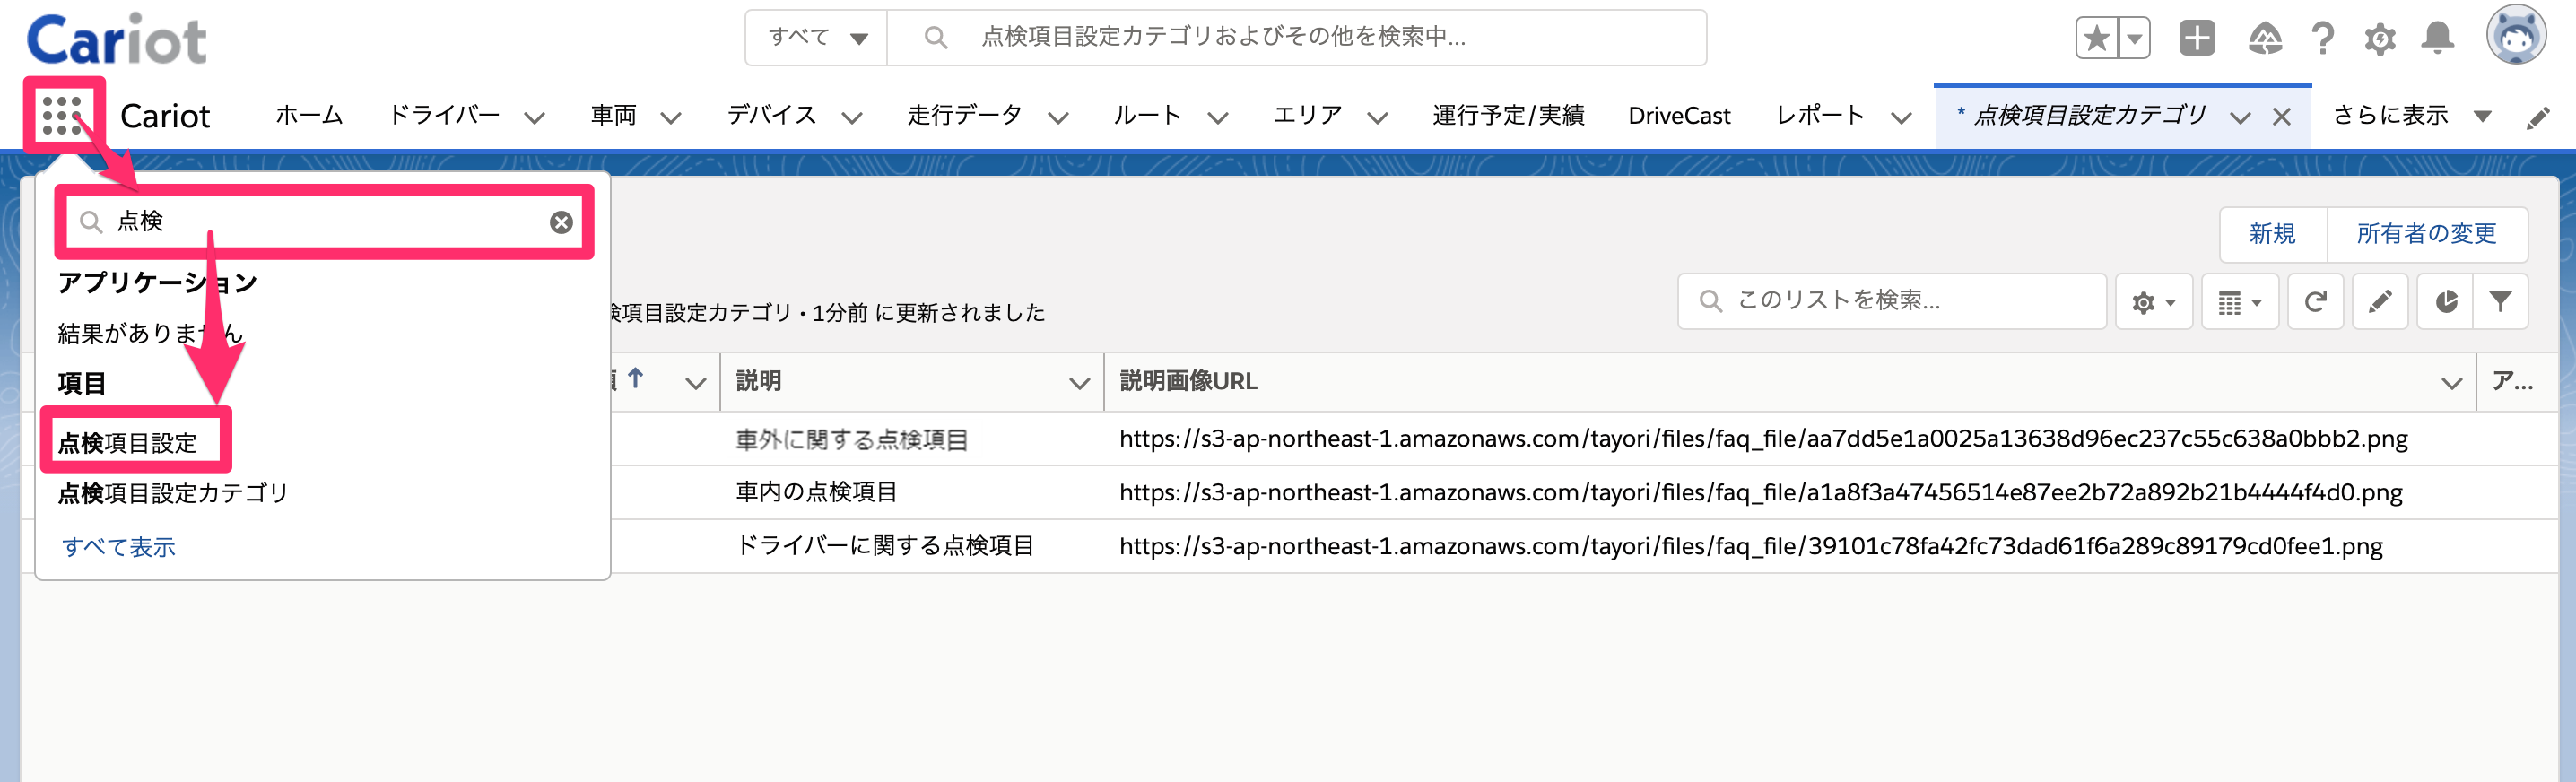Image resolution: width=2576 pixels, height=782 pixels.
Task: Click the inline edit pencil button
Action: [x=2380, y=302]
